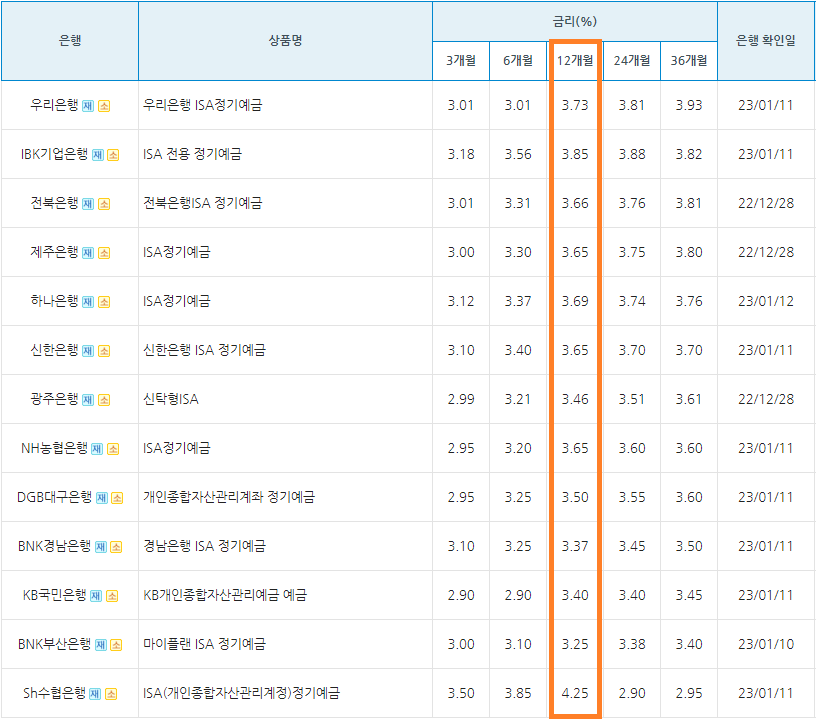Select the 3개월 column header
The width and height of the screenshot is (816, 719).
pos(461,61)
